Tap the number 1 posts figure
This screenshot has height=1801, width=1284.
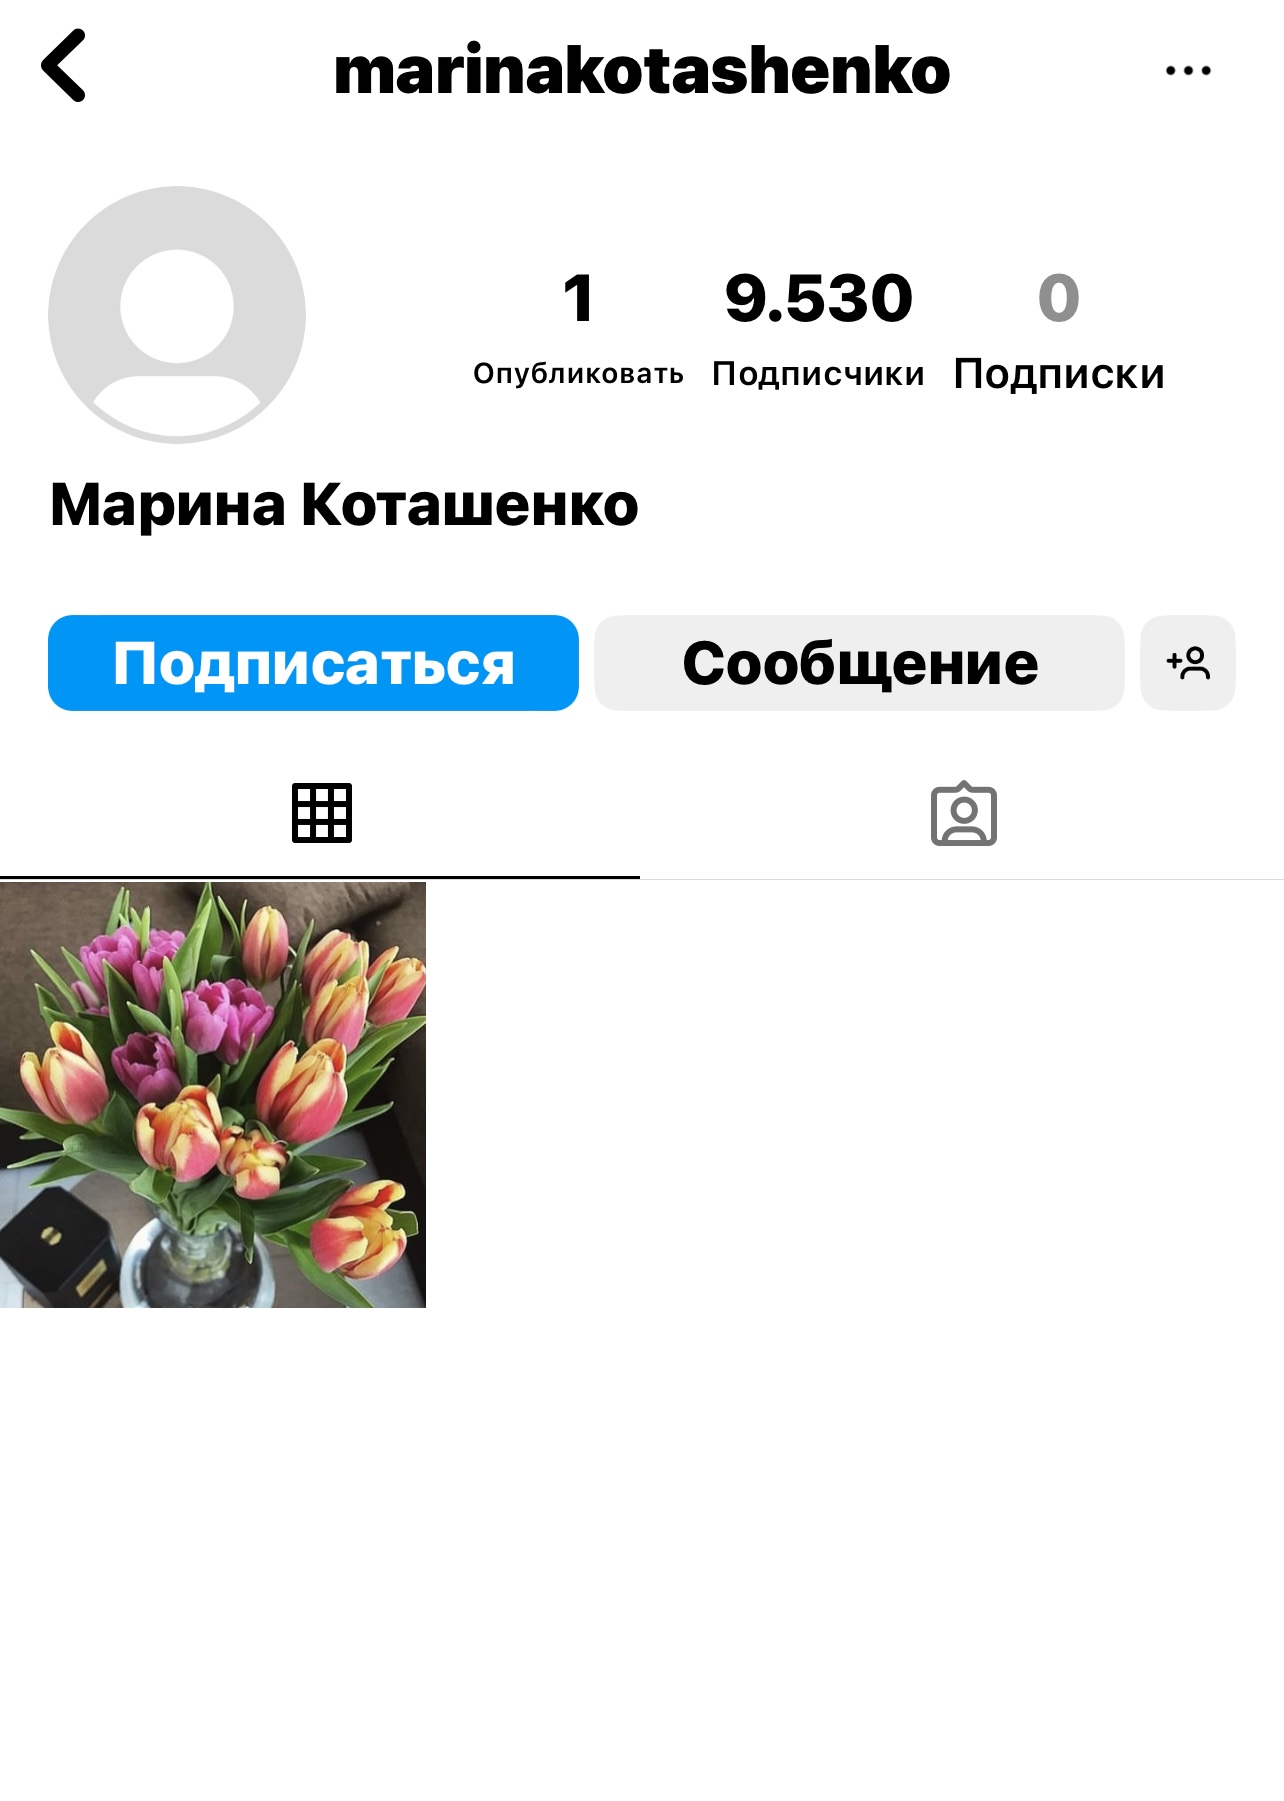pos(579,298)
